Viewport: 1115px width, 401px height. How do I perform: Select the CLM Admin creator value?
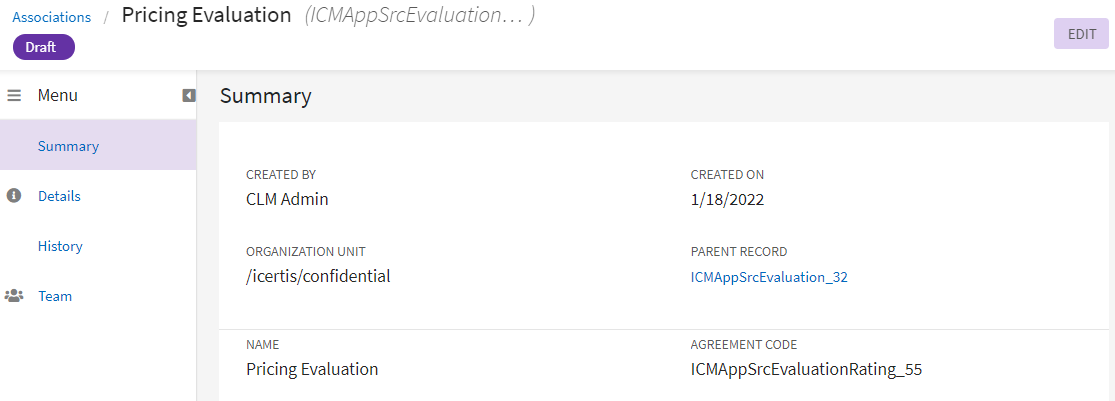(287, 199)
